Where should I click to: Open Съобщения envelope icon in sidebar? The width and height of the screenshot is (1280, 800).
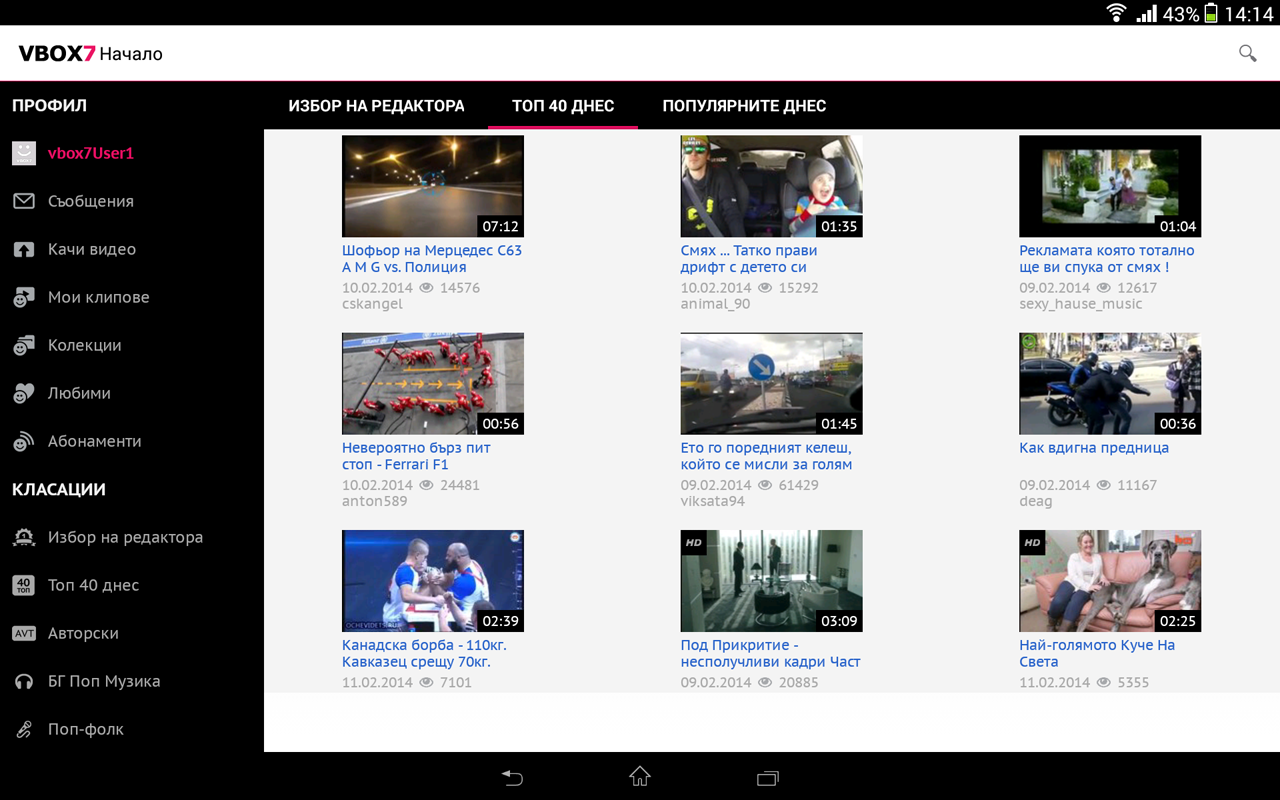pyautogui.click(x=24, y=201)
